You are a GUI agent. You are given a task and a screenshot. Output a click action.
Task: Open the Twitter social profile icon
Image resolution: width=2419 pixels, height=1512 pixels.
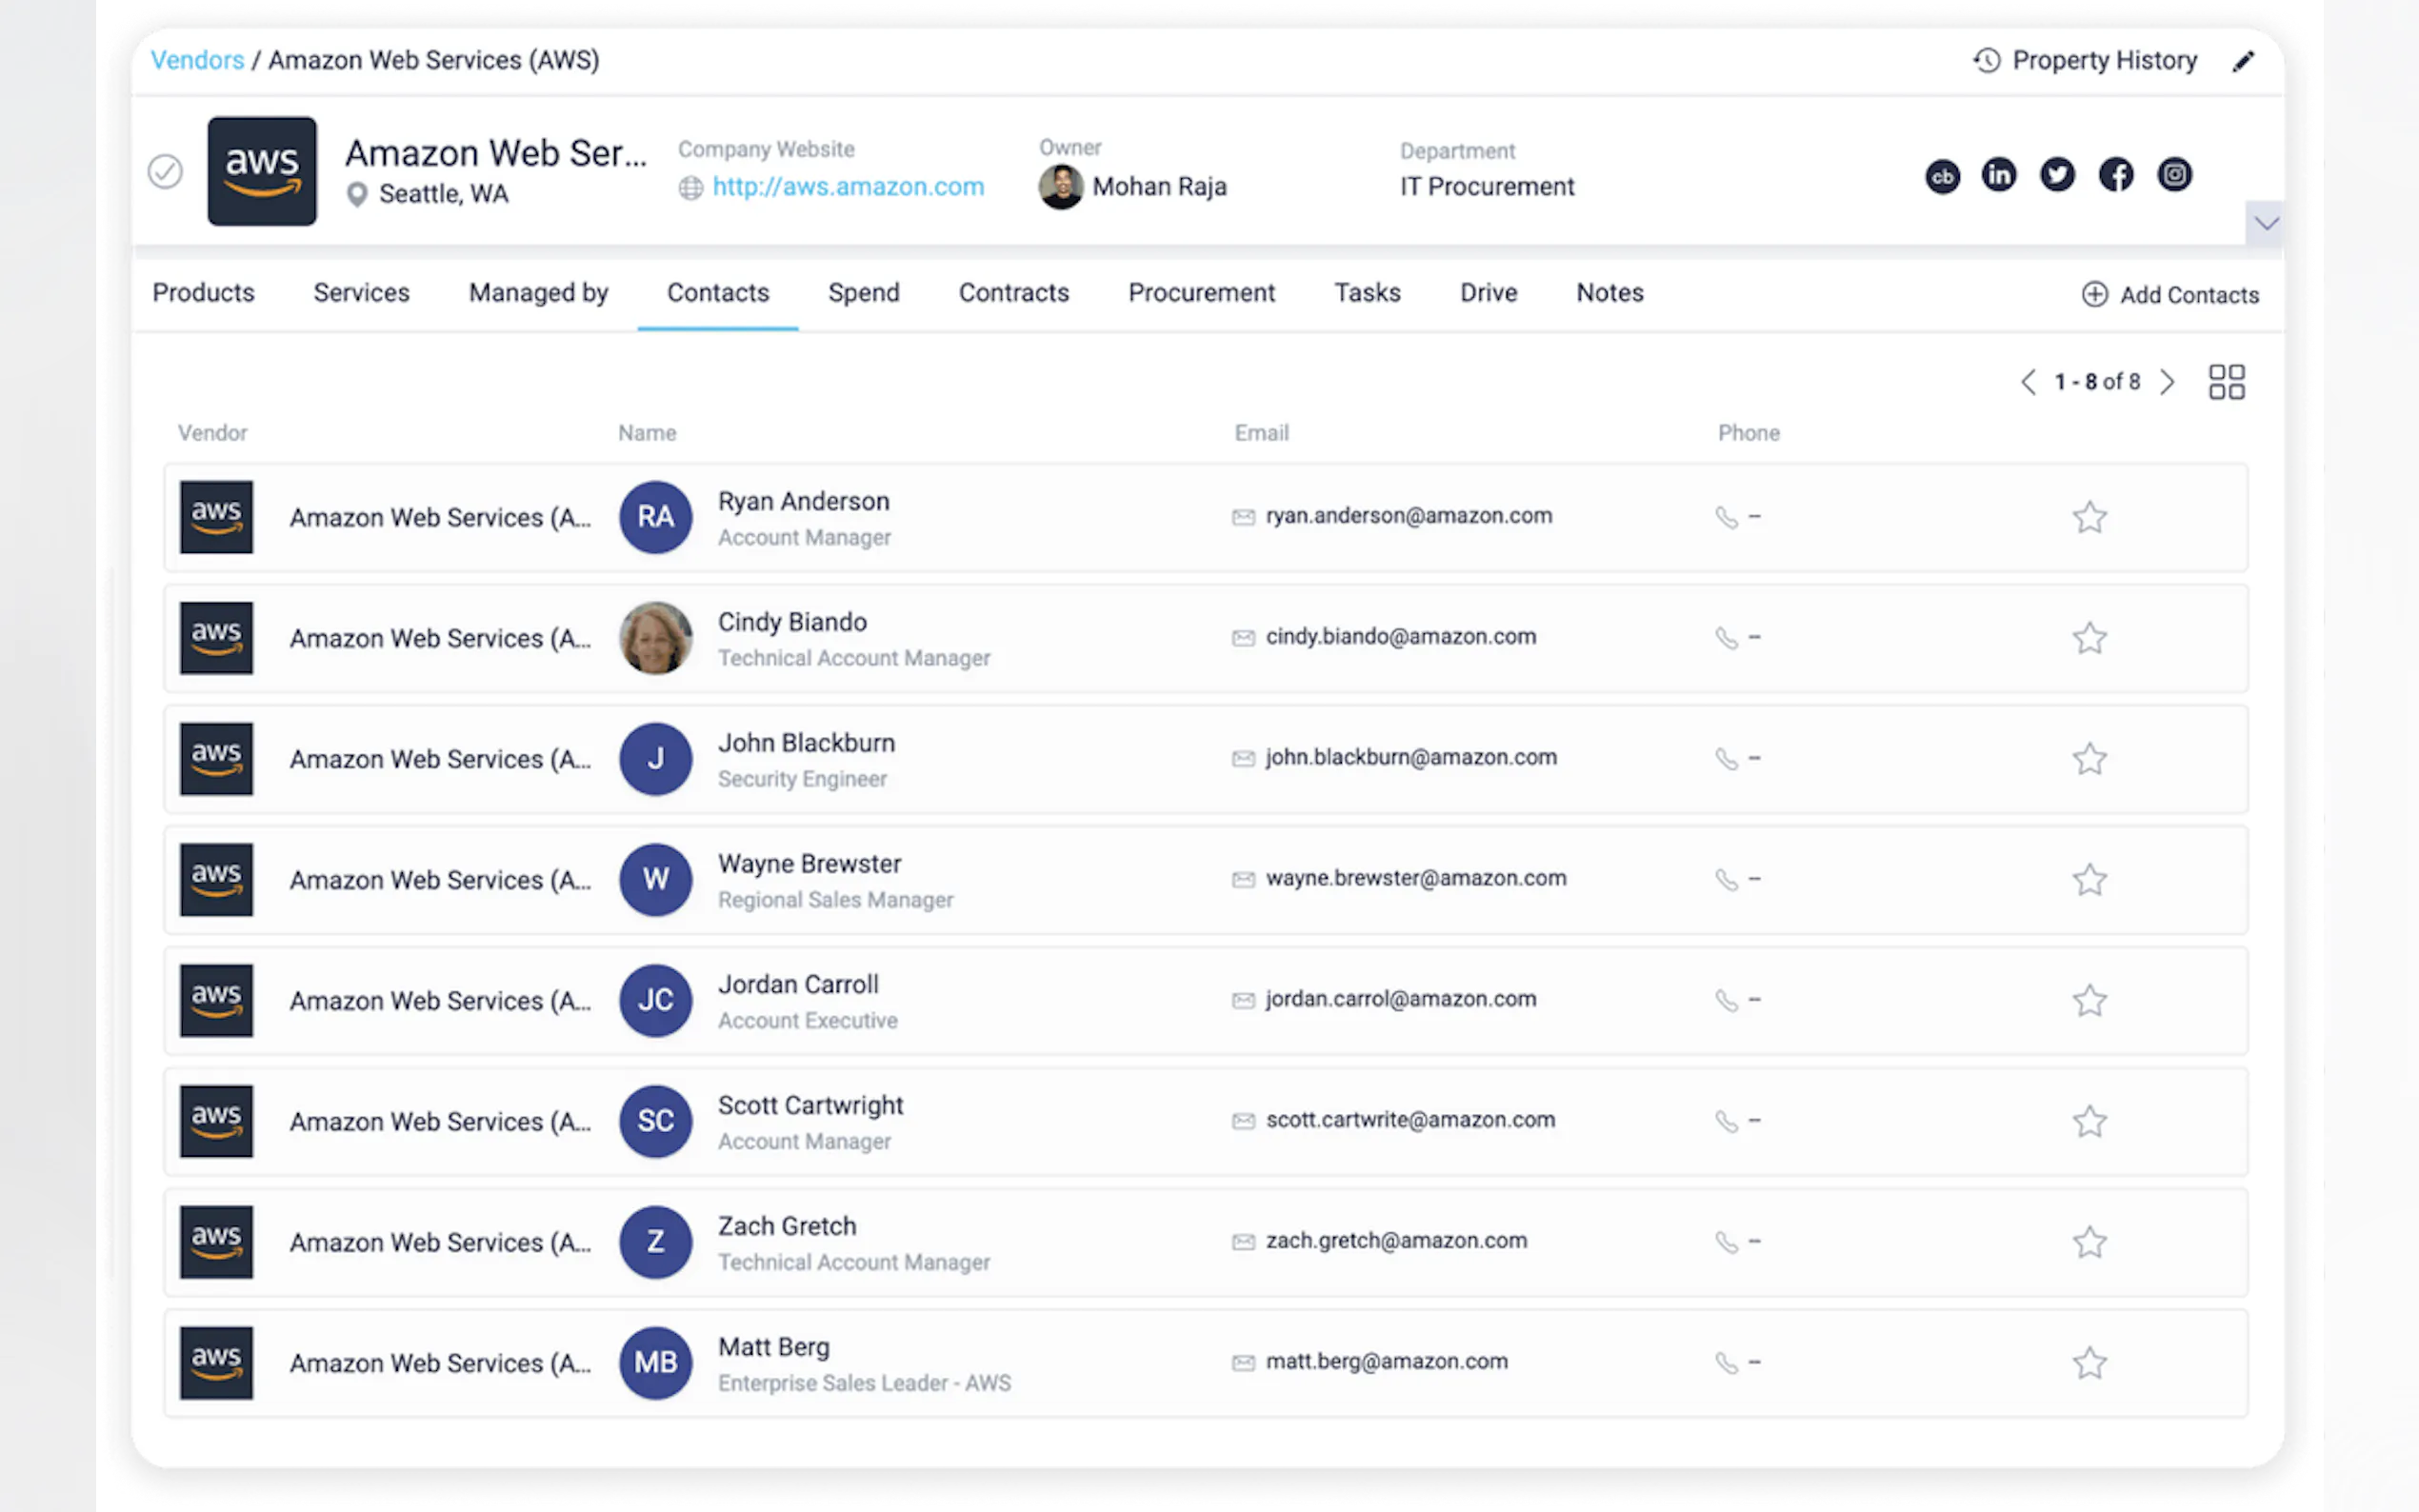[2057, 175]
